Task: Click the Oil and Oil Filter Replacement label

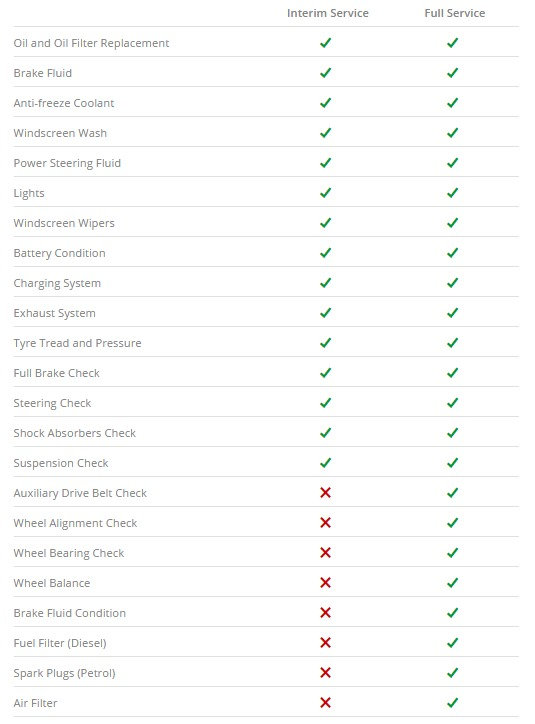Action: point(91,43)
